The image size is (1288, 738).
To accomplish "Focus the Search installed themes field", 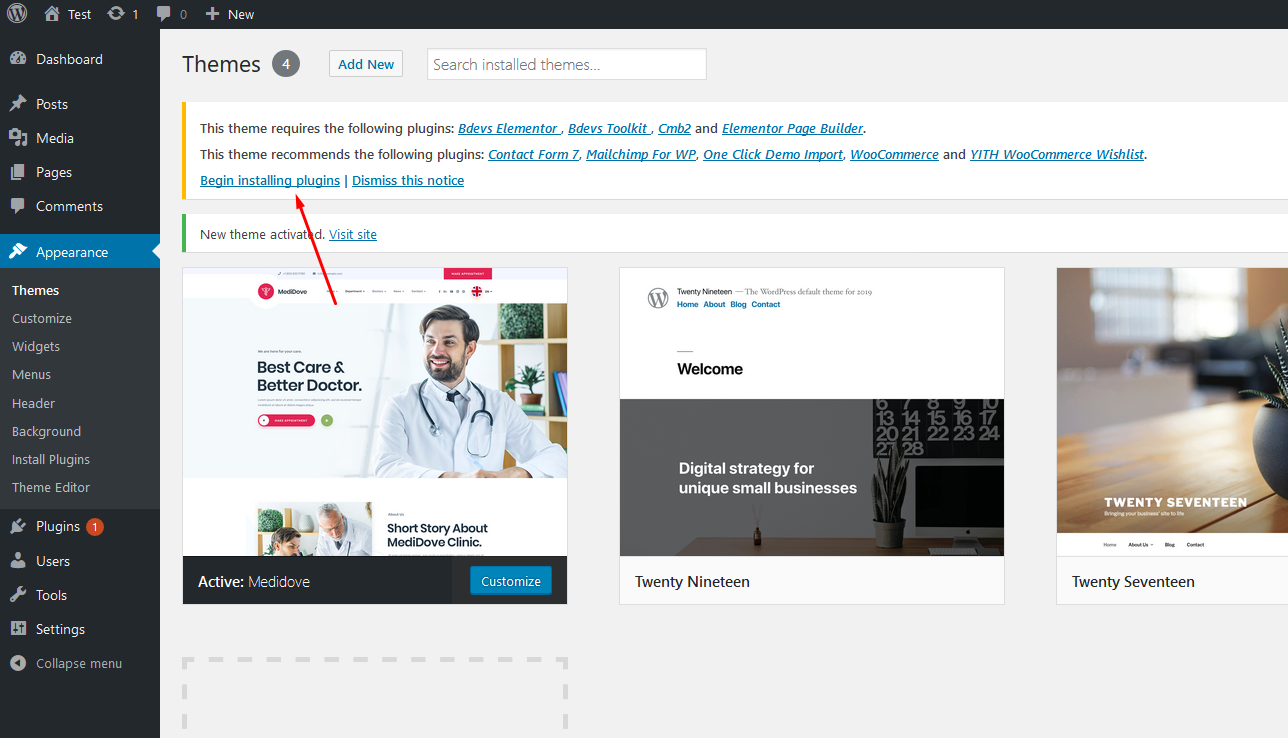I will 566,64.
